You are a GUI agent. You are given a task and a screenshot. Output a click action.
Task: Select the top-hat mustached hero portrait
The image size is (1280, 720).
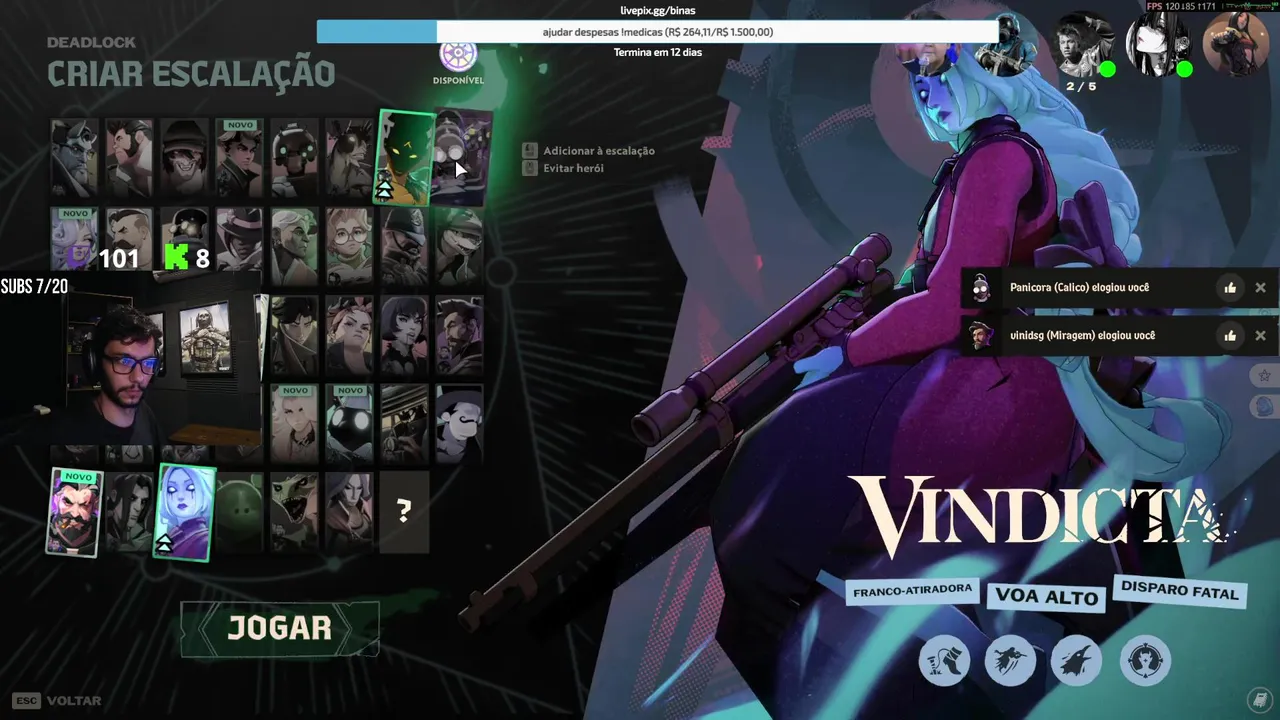click(459, 423)
